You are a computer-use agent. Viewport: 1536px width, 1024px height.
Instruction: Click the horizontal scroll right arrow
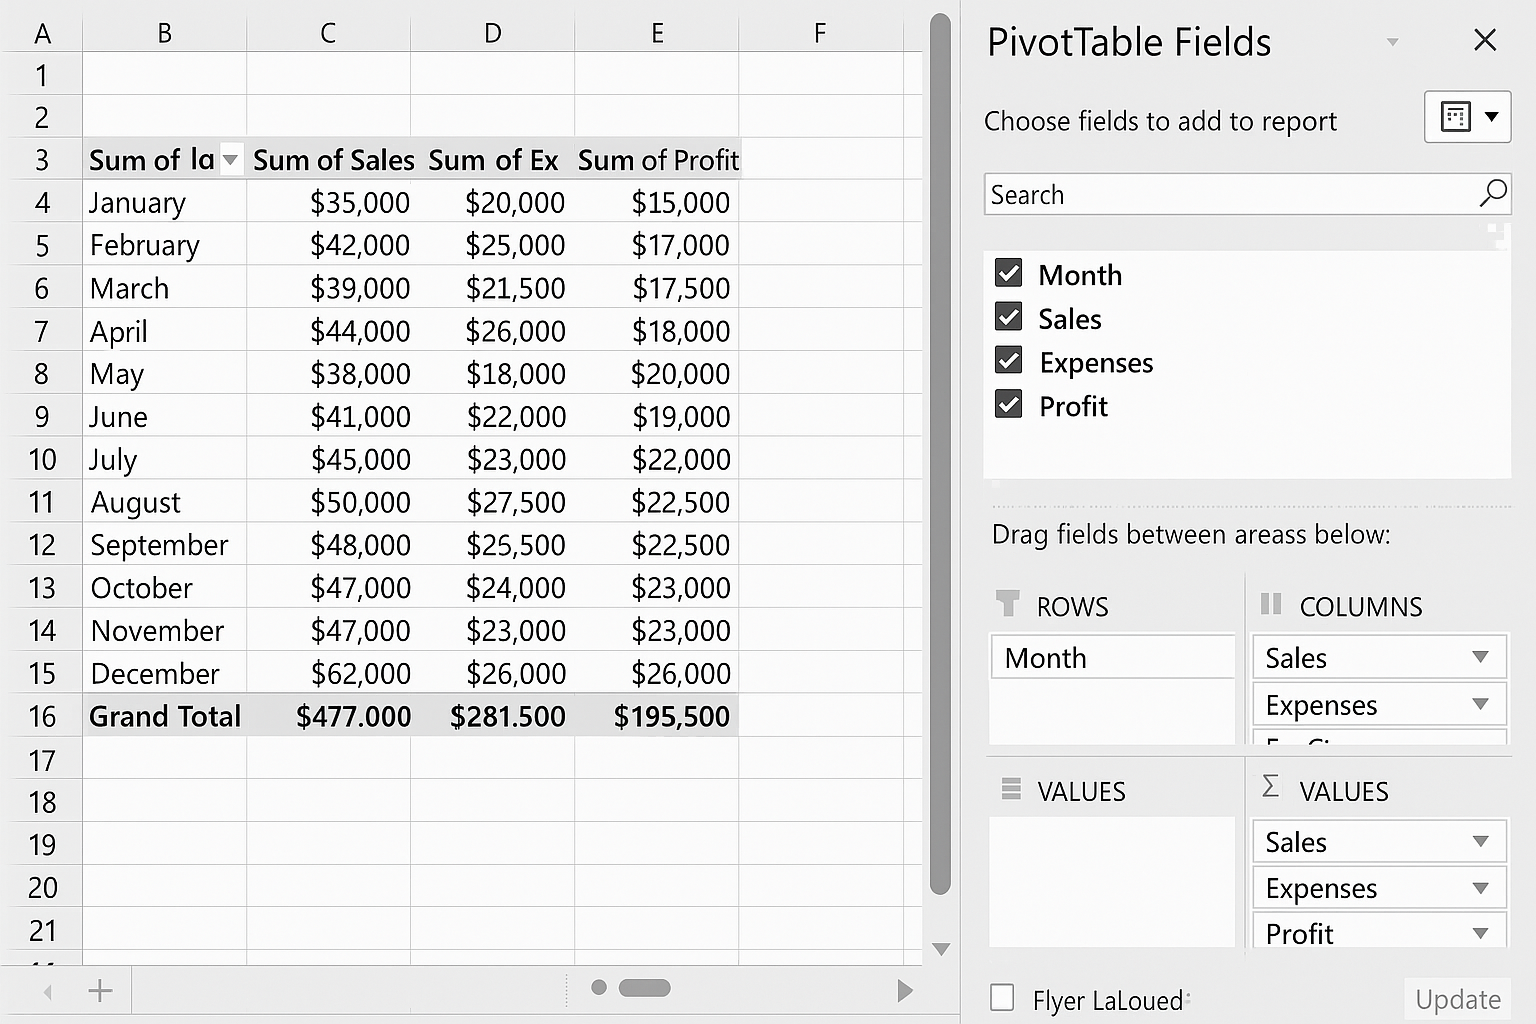(x=904, y=990)
